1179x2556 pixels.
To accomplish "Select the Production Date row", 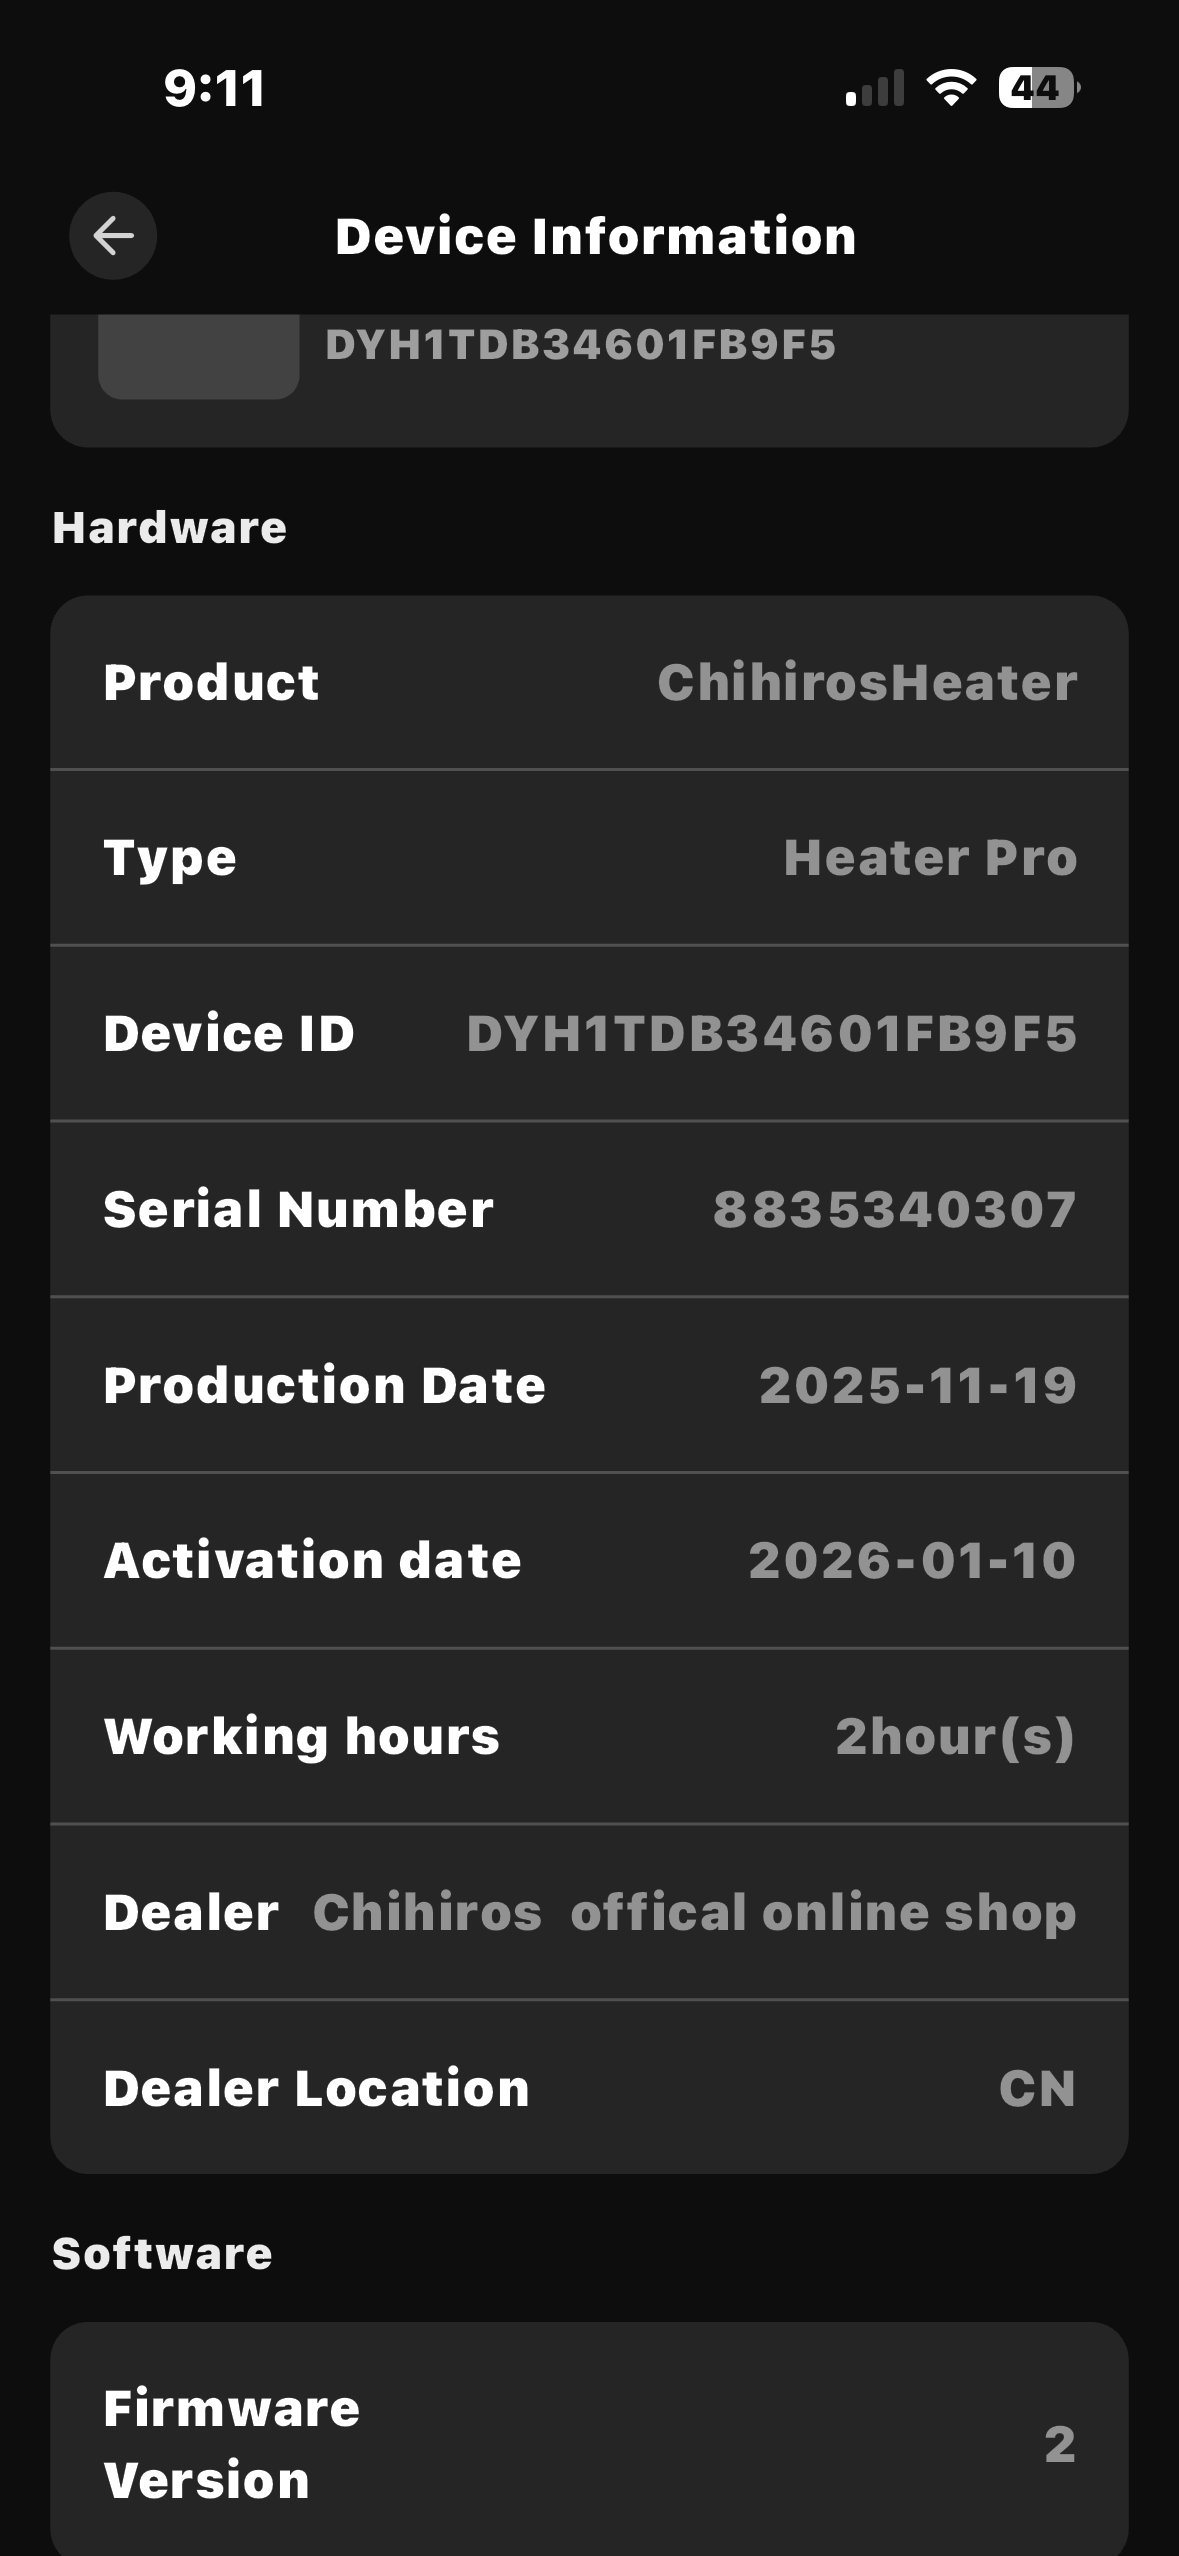I will tap(589, 1385).
